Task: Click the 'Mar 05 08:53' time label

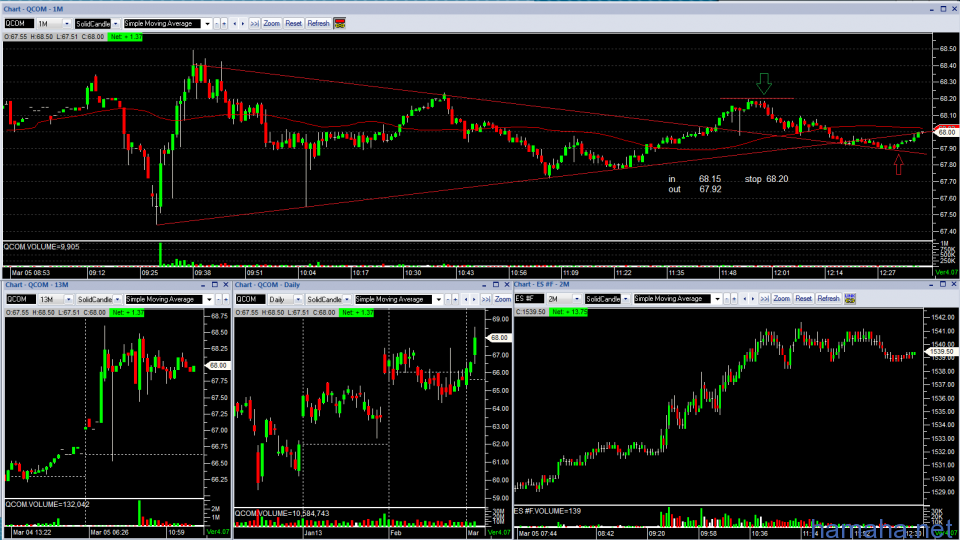Action: (31, 272)
